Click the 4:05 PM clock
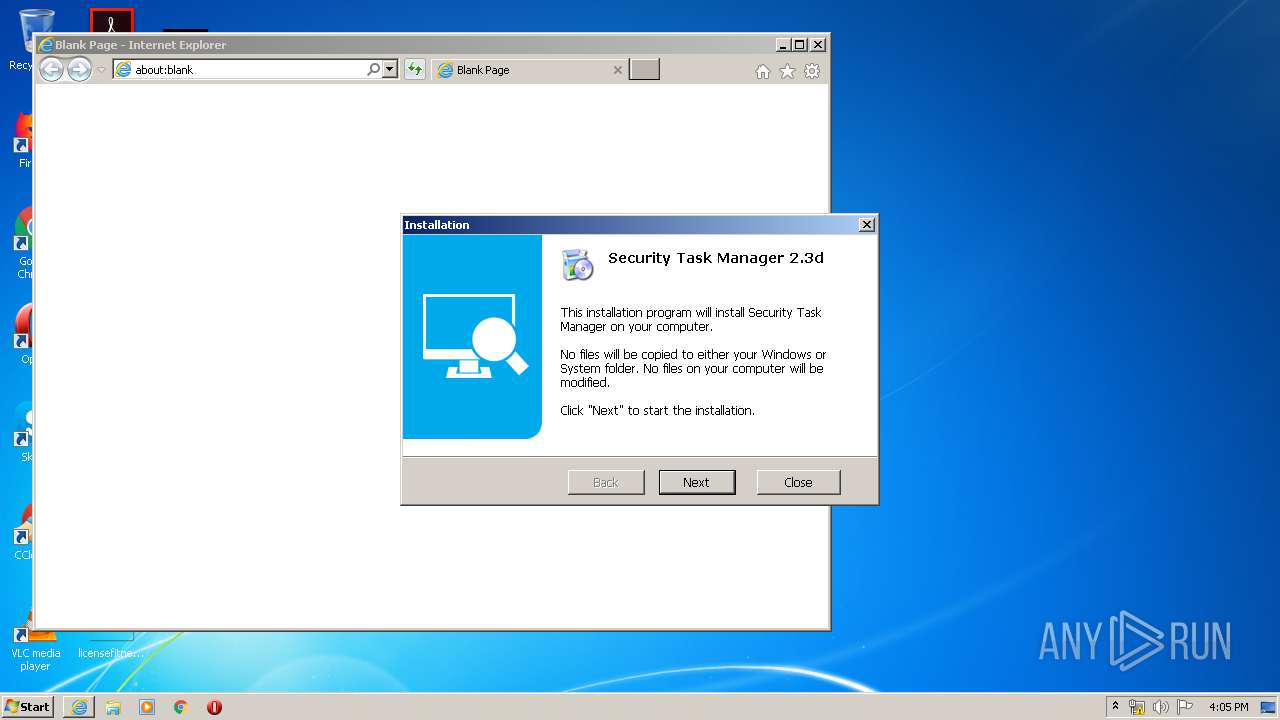Viewport: 1280px width, 720px height. tap(1228, 707)
